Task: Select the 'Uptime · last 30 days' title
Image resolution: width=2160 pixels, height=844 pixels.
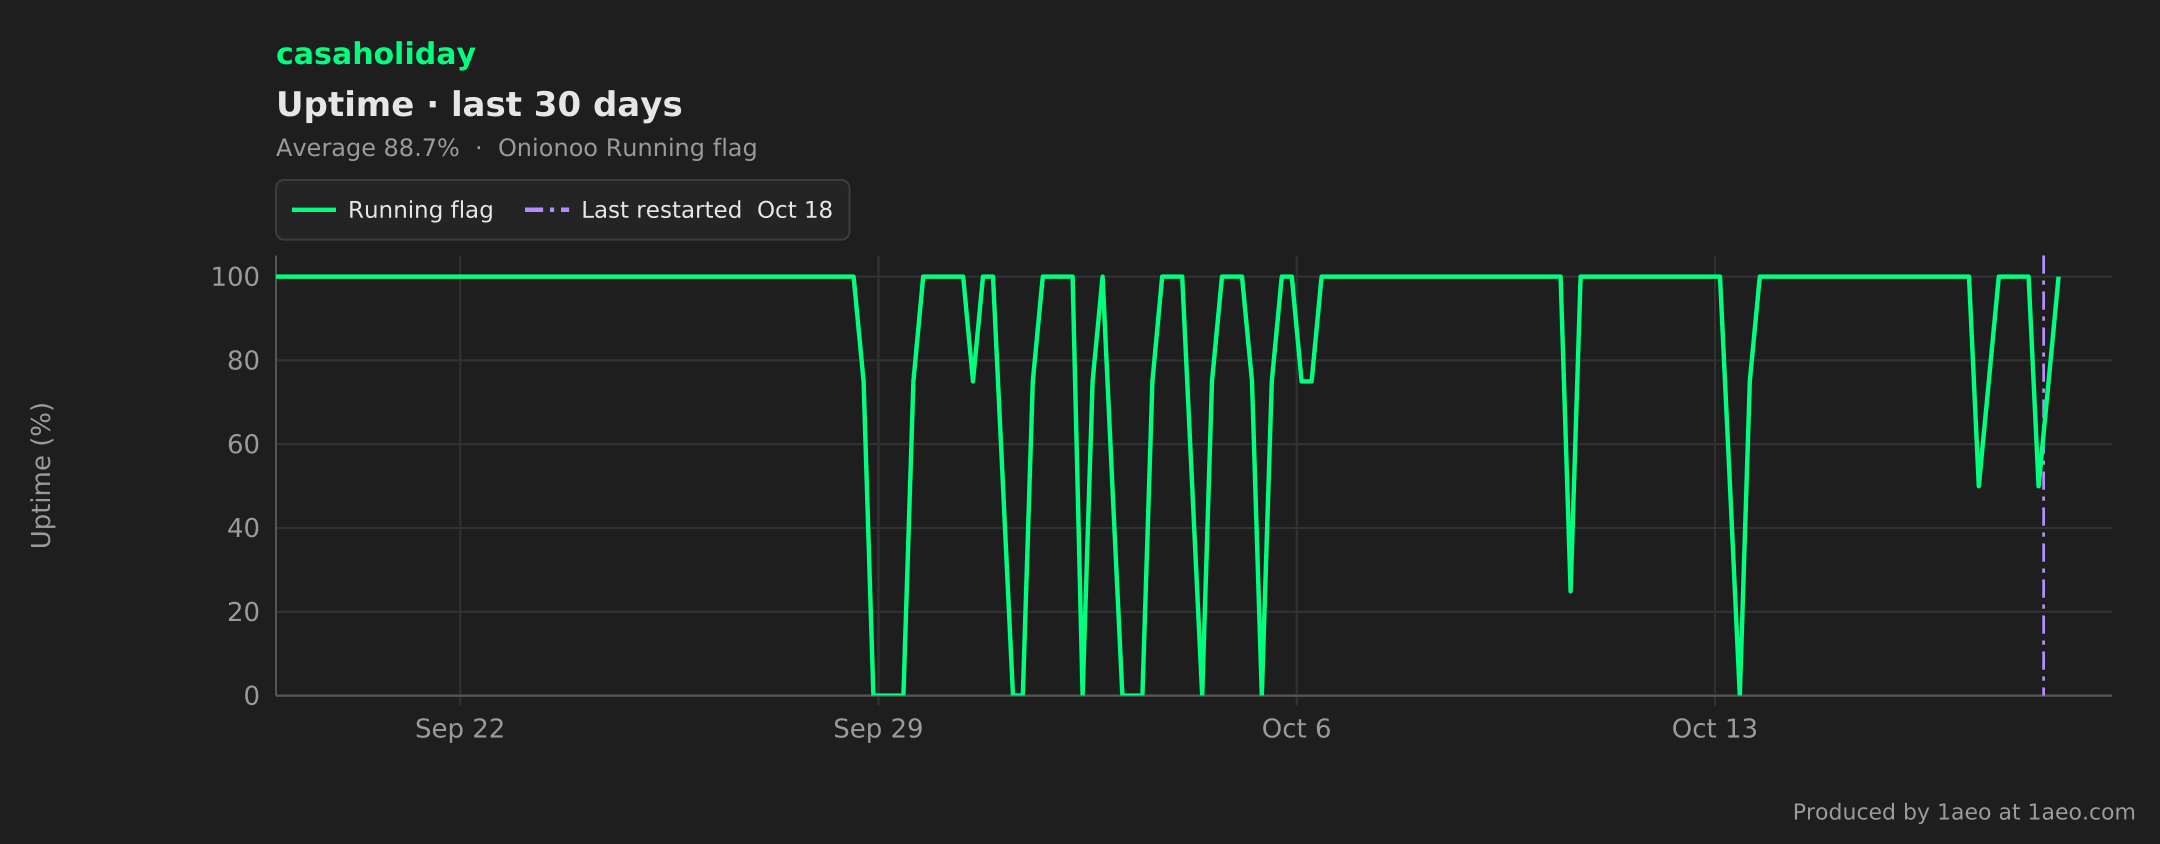Action: coord(479,105)
